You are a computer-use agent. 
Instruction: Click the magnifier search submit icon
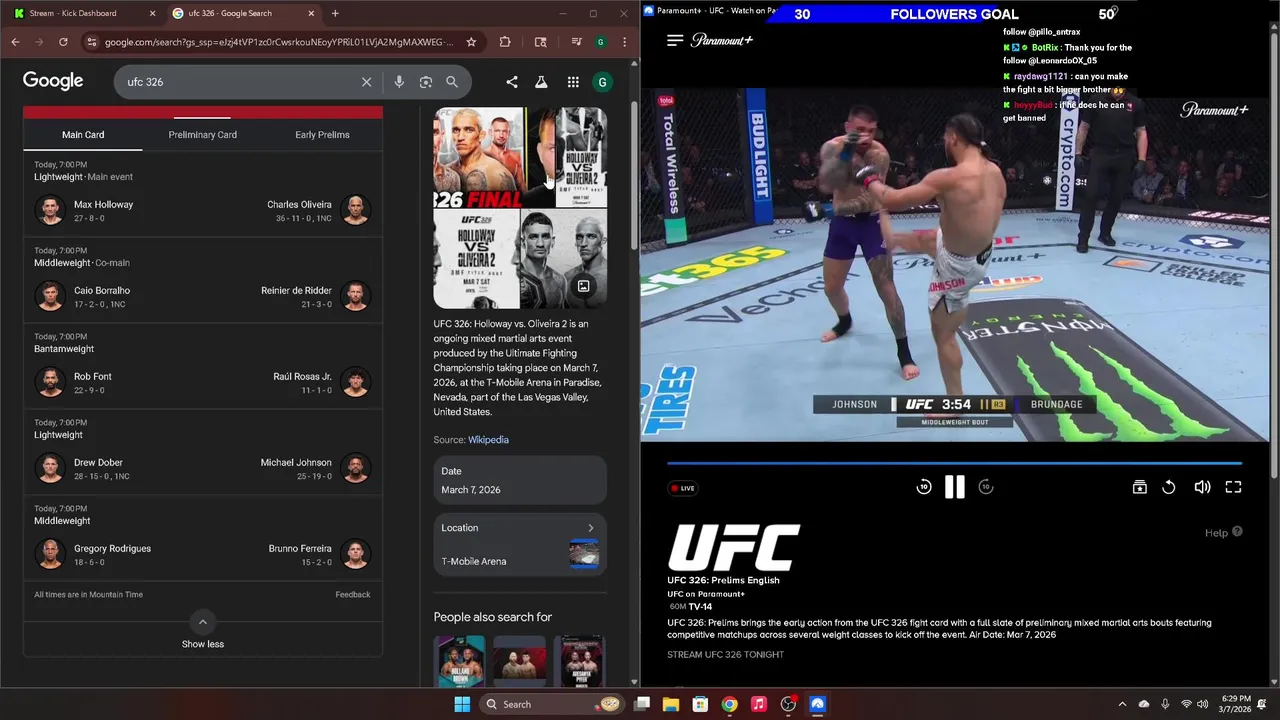[x=452, y=82]
